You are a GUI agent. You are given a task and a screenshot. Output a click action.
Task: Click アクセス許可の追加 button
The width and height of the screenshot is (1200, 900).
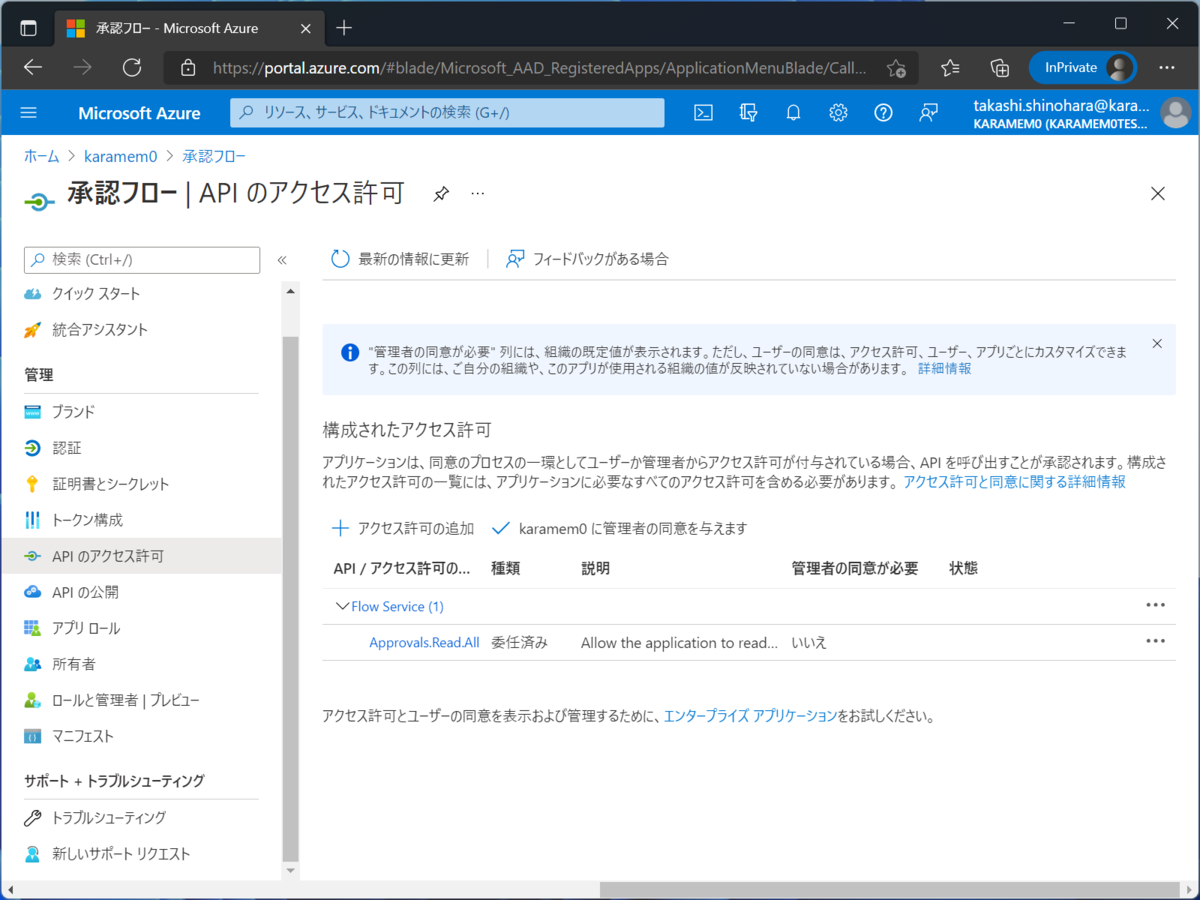pyautogui.click(x=403, y=528)
